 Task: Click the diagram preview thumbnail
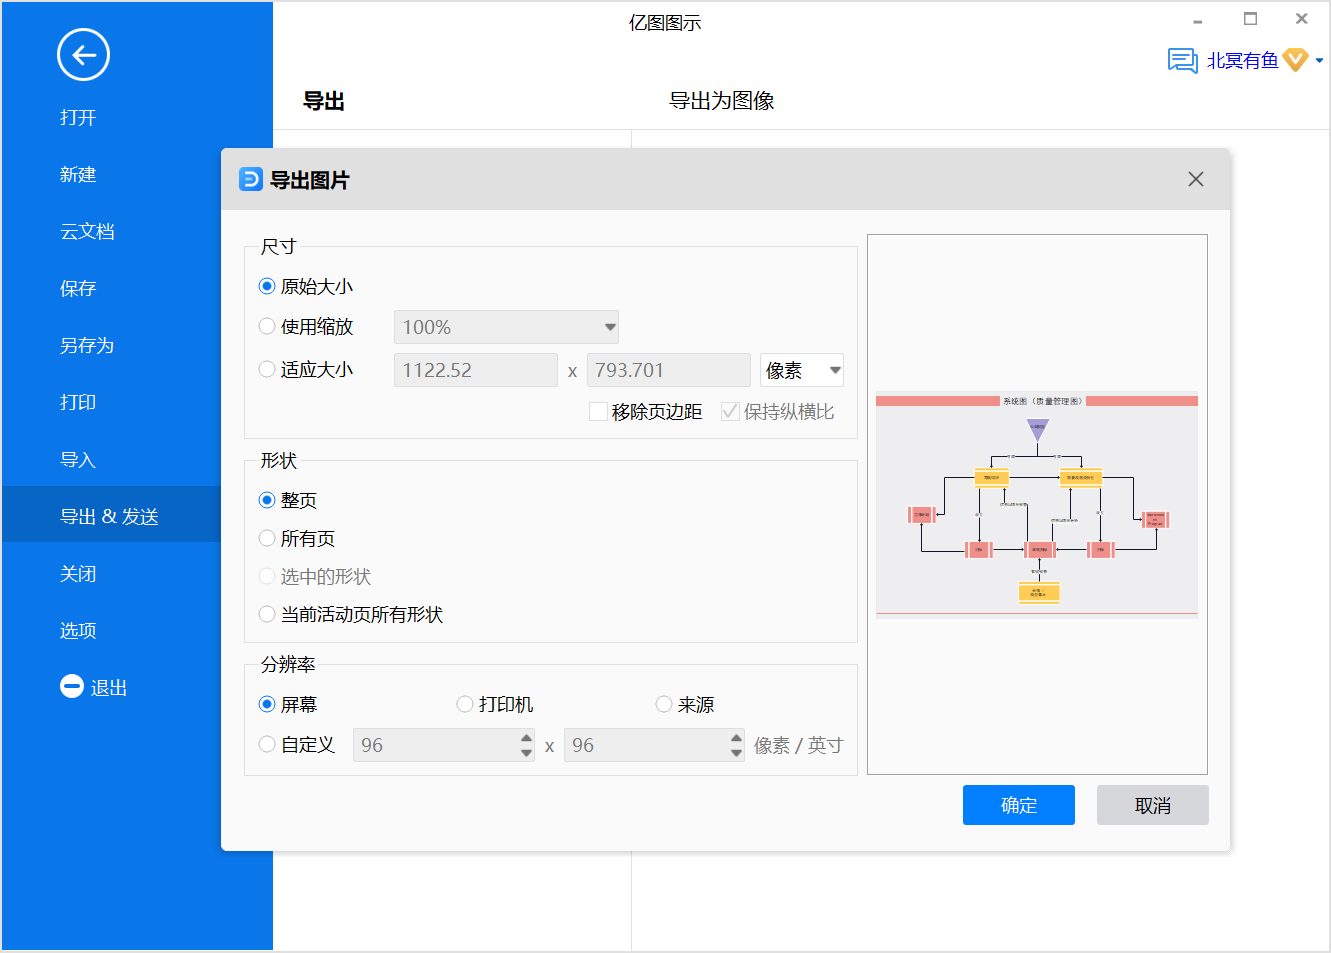pyautogui.click(x=1036, y=504)
